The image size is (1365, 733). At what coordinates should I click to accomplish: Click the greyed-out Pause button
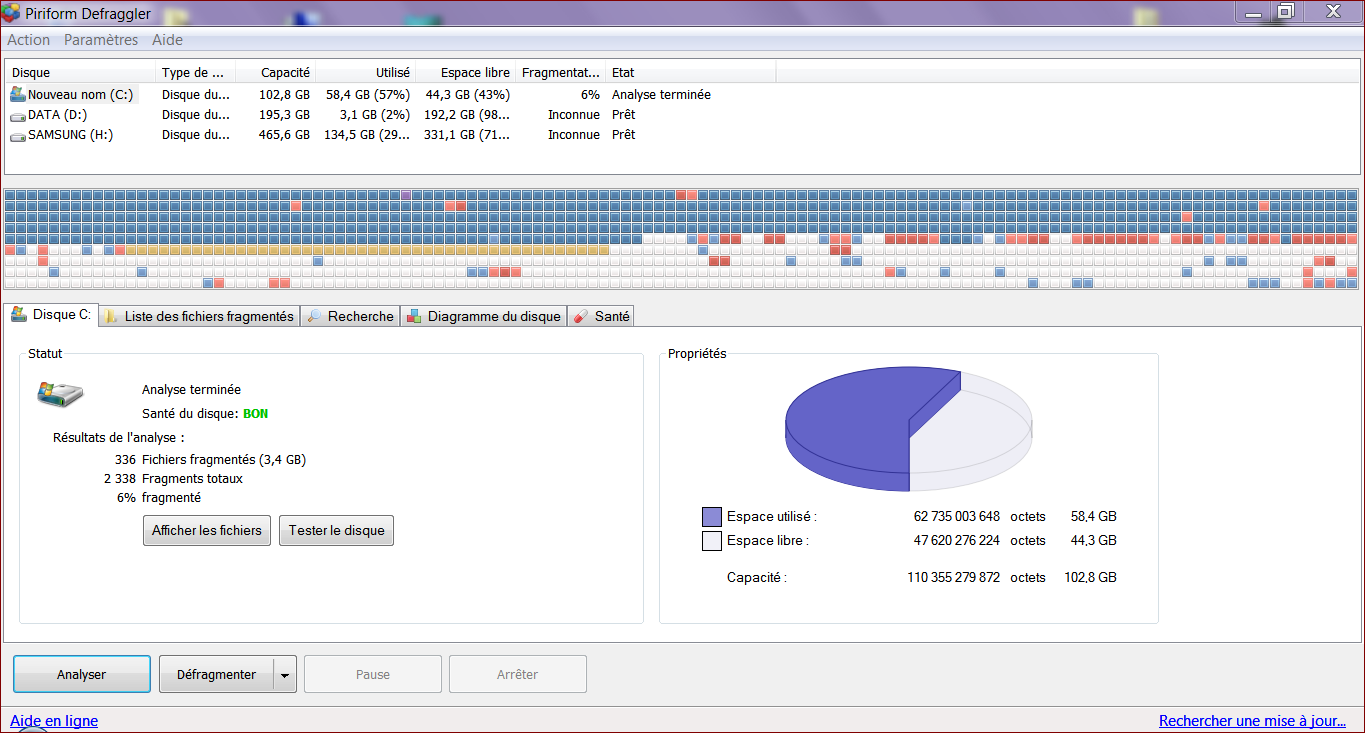[x=373, y=674]
